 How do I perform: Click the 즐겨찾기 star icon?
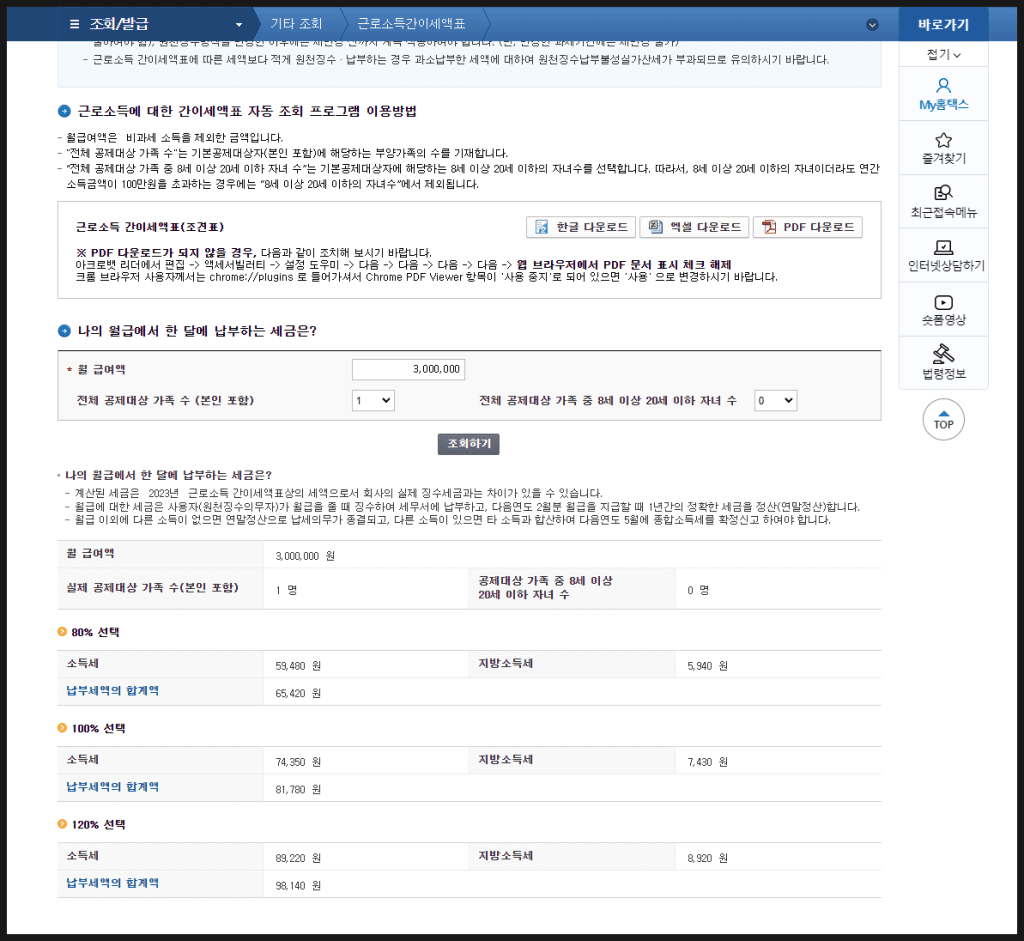[943, 141]
